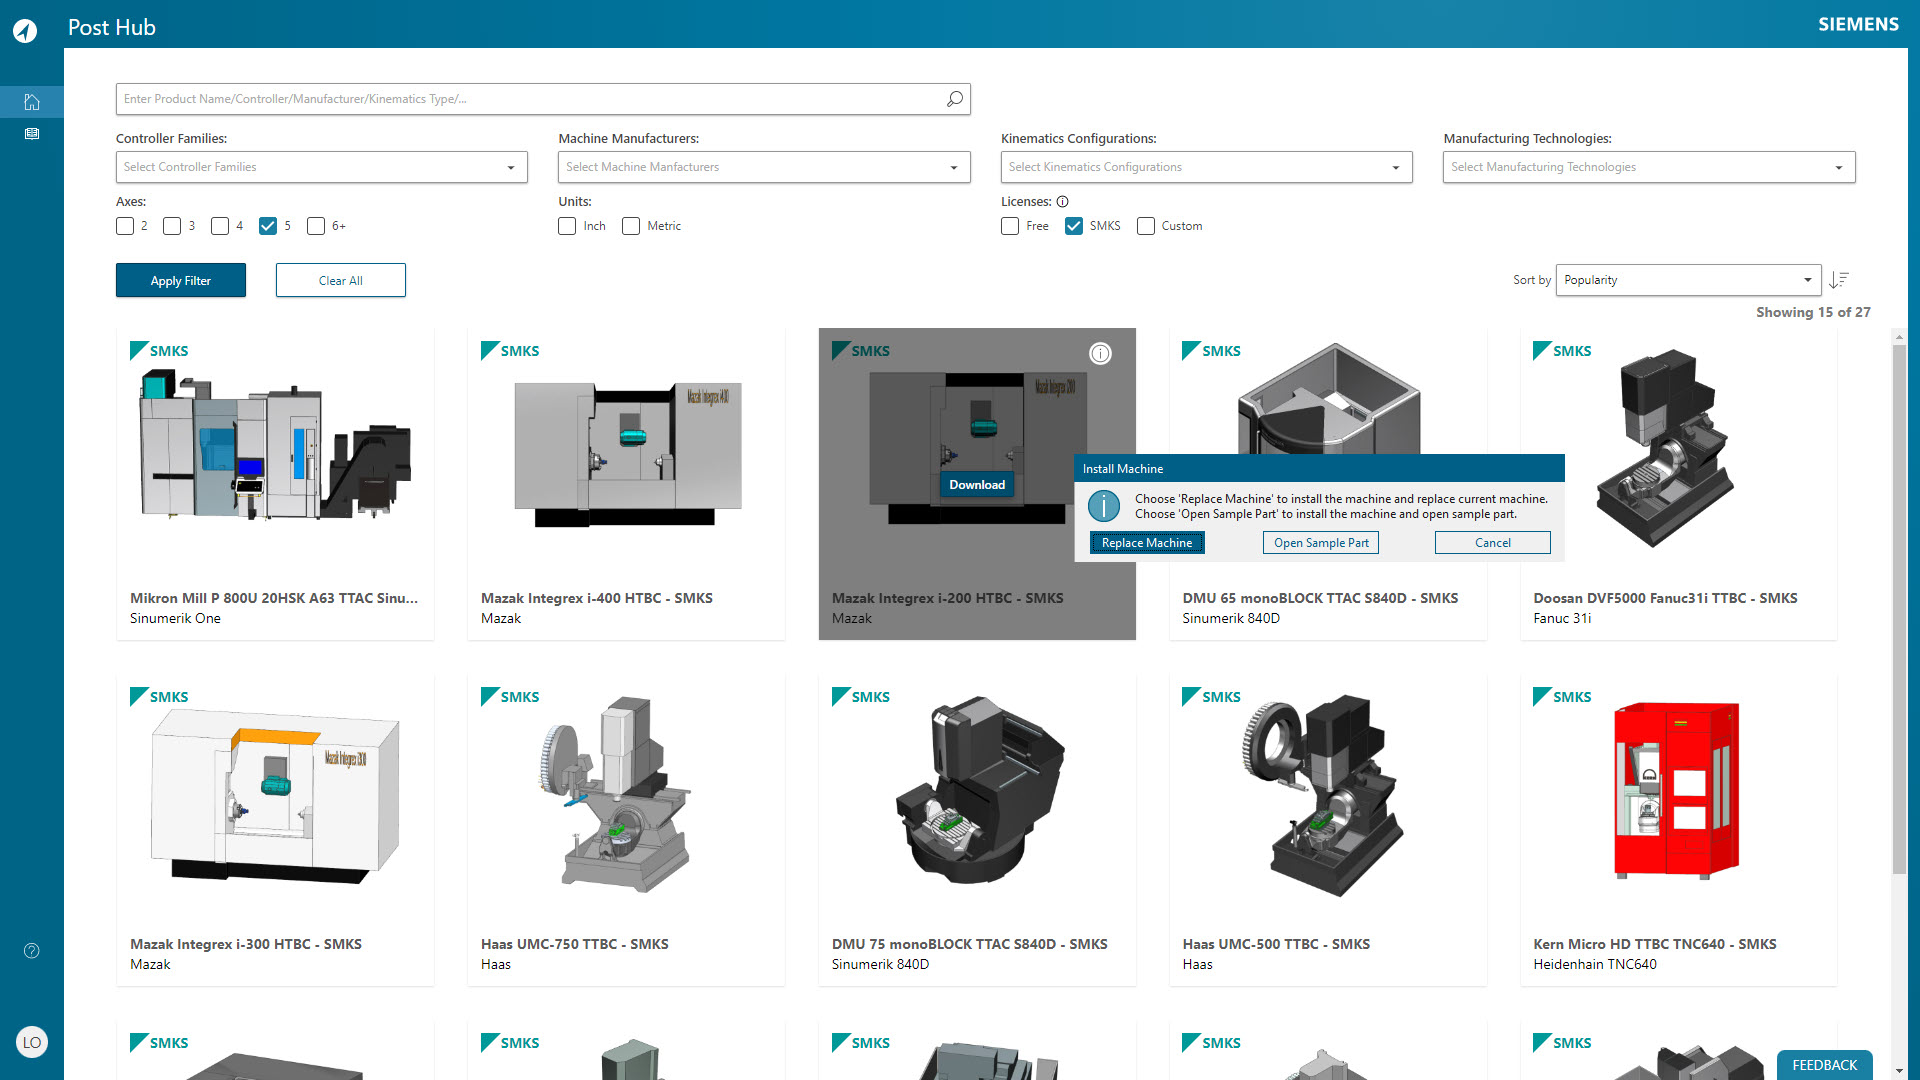Open the Sort by Popularity dropdown

point(1688,280)
